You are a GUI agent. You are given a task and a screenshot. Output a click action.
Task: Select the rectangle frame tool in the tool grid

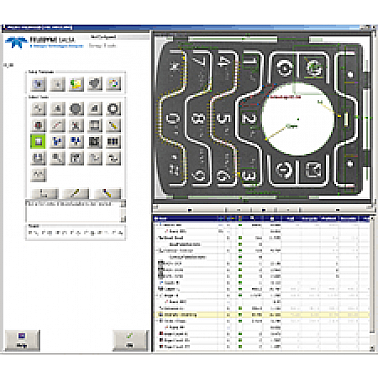95,125
